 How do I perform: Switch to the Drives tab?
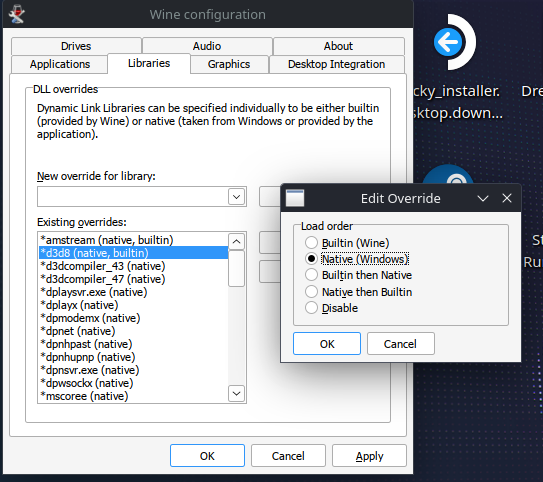click(76, 46)
